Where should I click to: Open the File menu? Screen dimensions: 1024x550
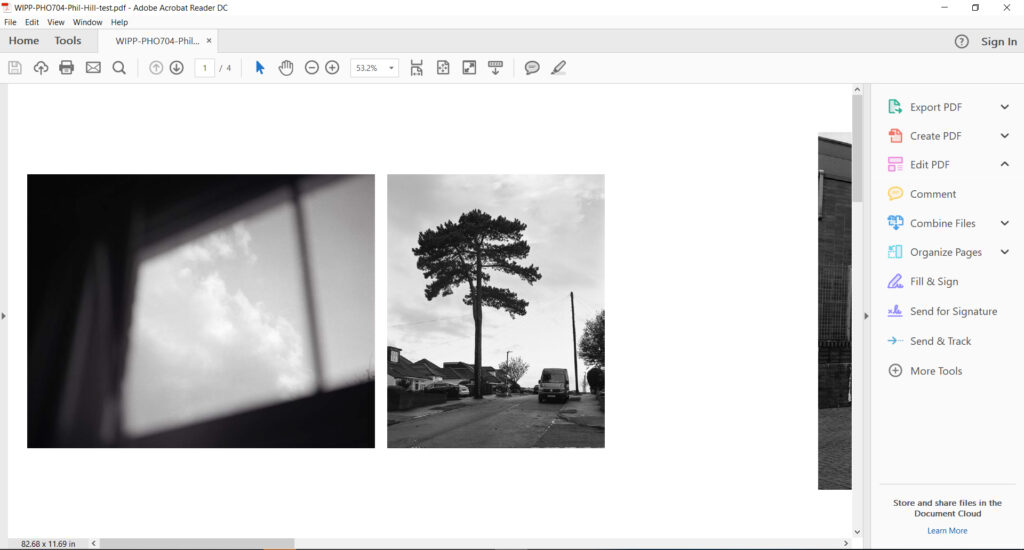pos(10,22)
